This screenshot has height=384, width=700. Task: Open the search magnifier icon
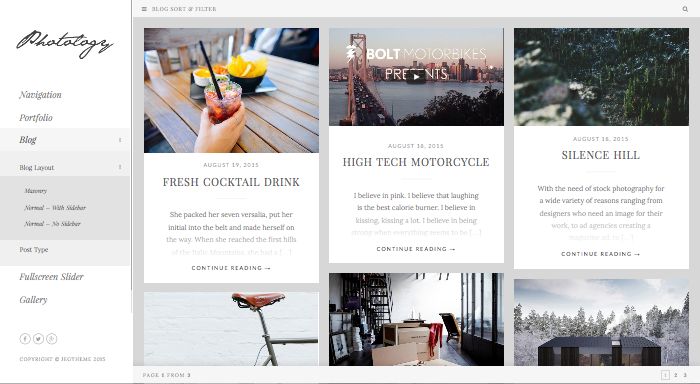[x=685, y=9]
